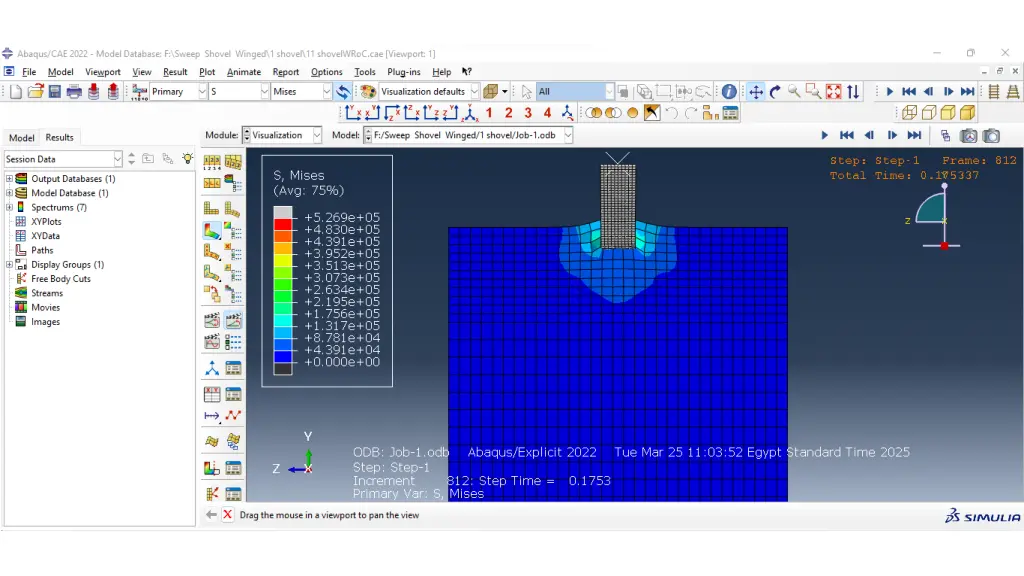
Task: Open the Module Visualization dropdown
Action: (317, 135)
